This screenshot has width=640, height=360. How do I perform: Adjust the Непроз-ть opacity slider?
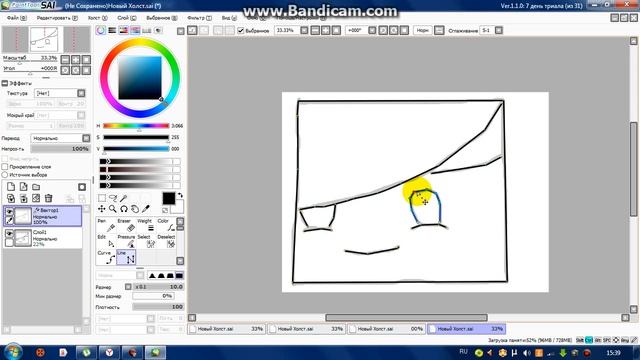tap(60, 149)
